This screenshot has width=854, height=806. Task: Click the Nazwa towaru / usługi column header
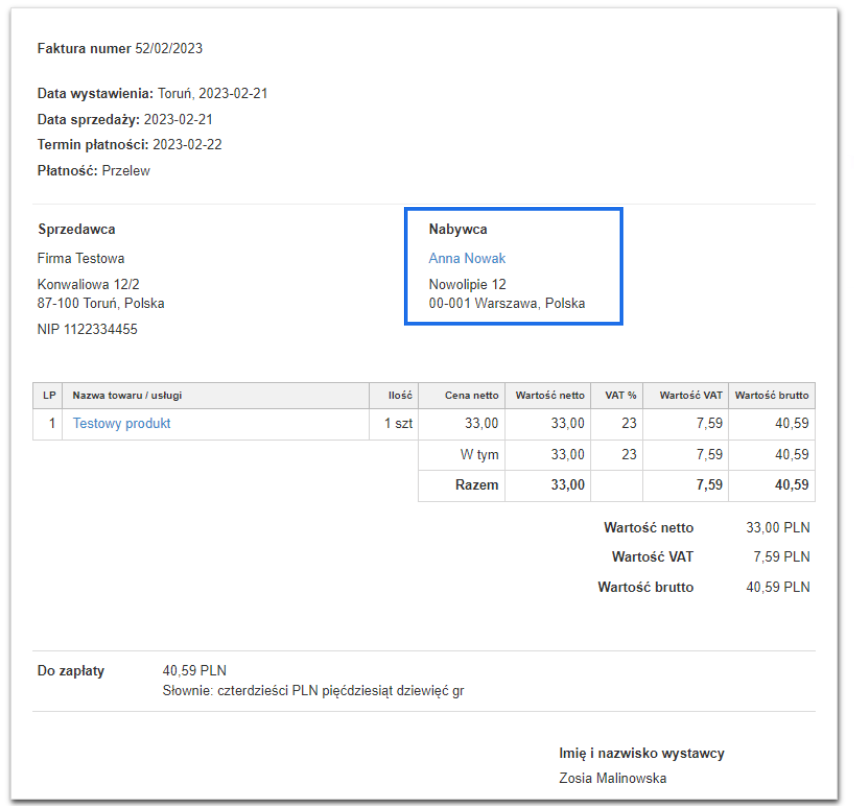click(127, 396)
